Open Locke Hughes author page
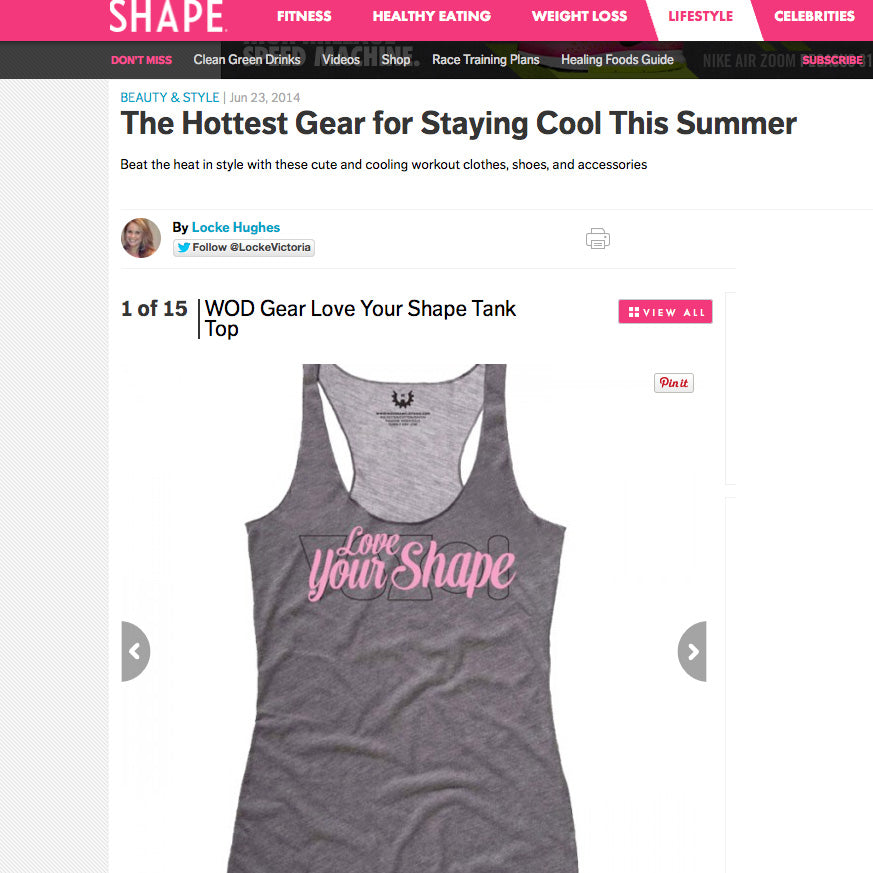 236,227
